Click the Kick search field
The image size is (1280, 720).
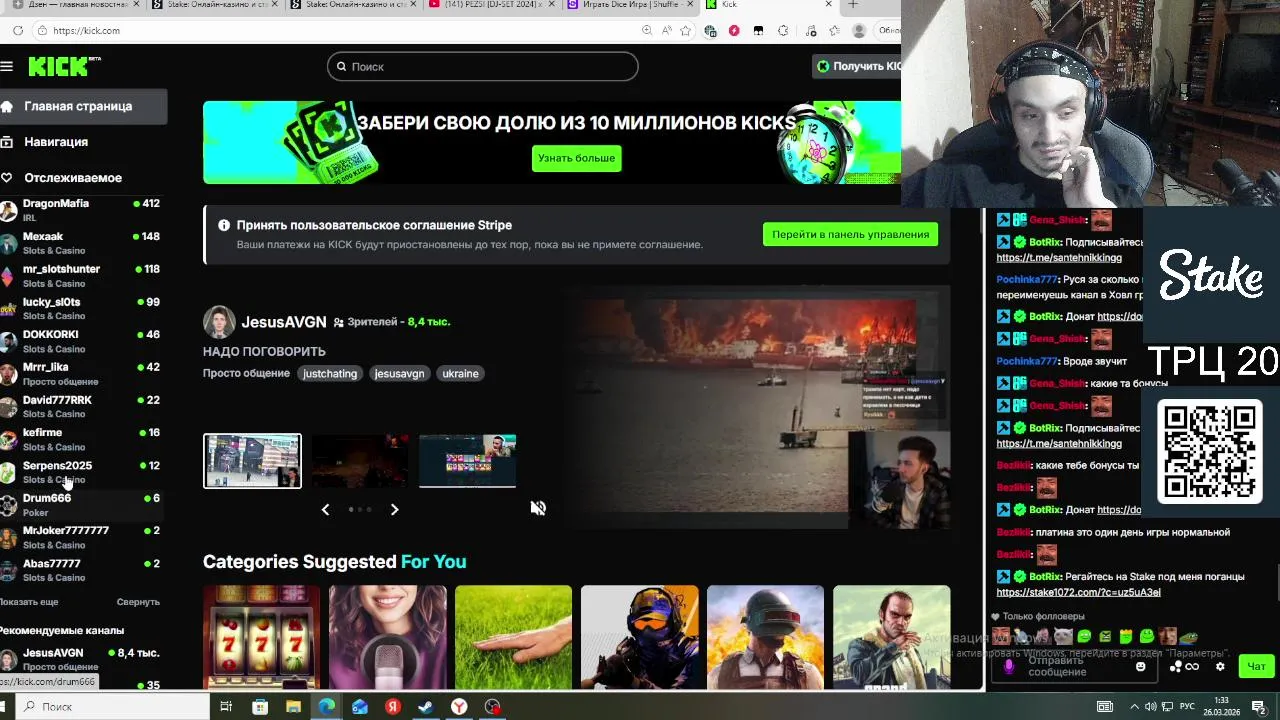coord(482,66)
